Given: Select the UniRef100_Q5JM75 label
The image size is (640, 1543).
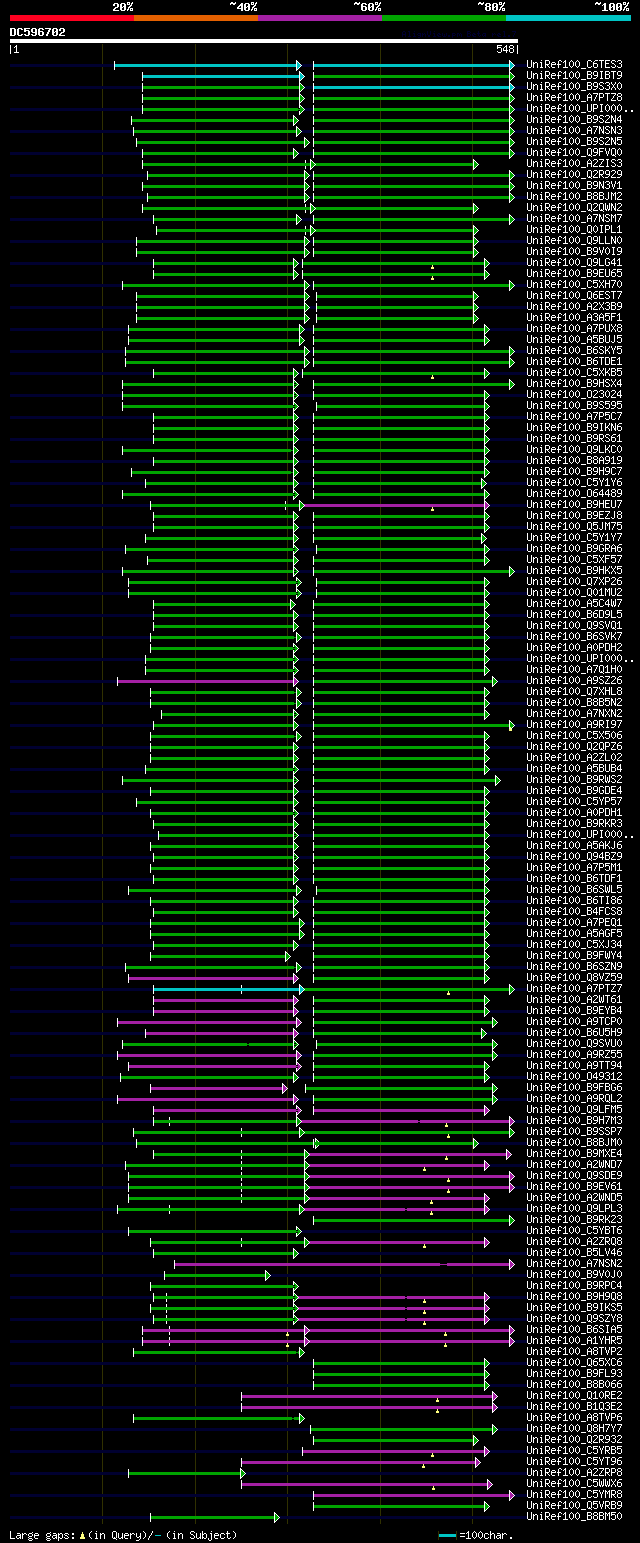Looking at the screenshot, I should pyautogui.click(x=574, y=527).
